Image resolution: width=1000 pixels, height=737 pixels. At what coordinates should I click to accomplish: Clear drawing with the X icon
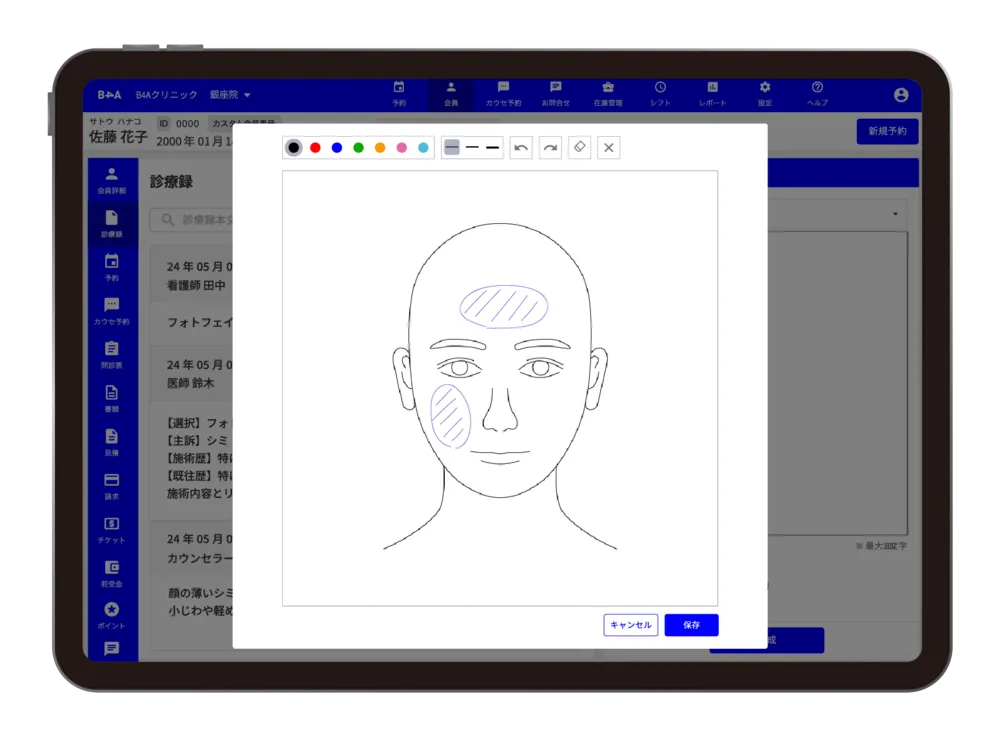609,148
